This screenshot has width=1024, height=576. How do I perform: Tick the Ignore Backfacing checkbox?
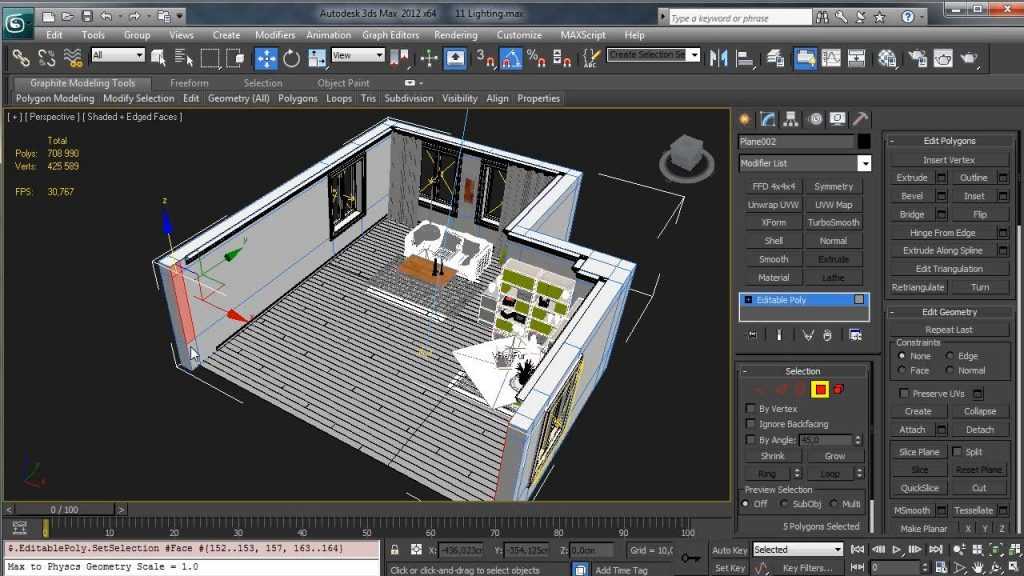[x=751, y=424]
